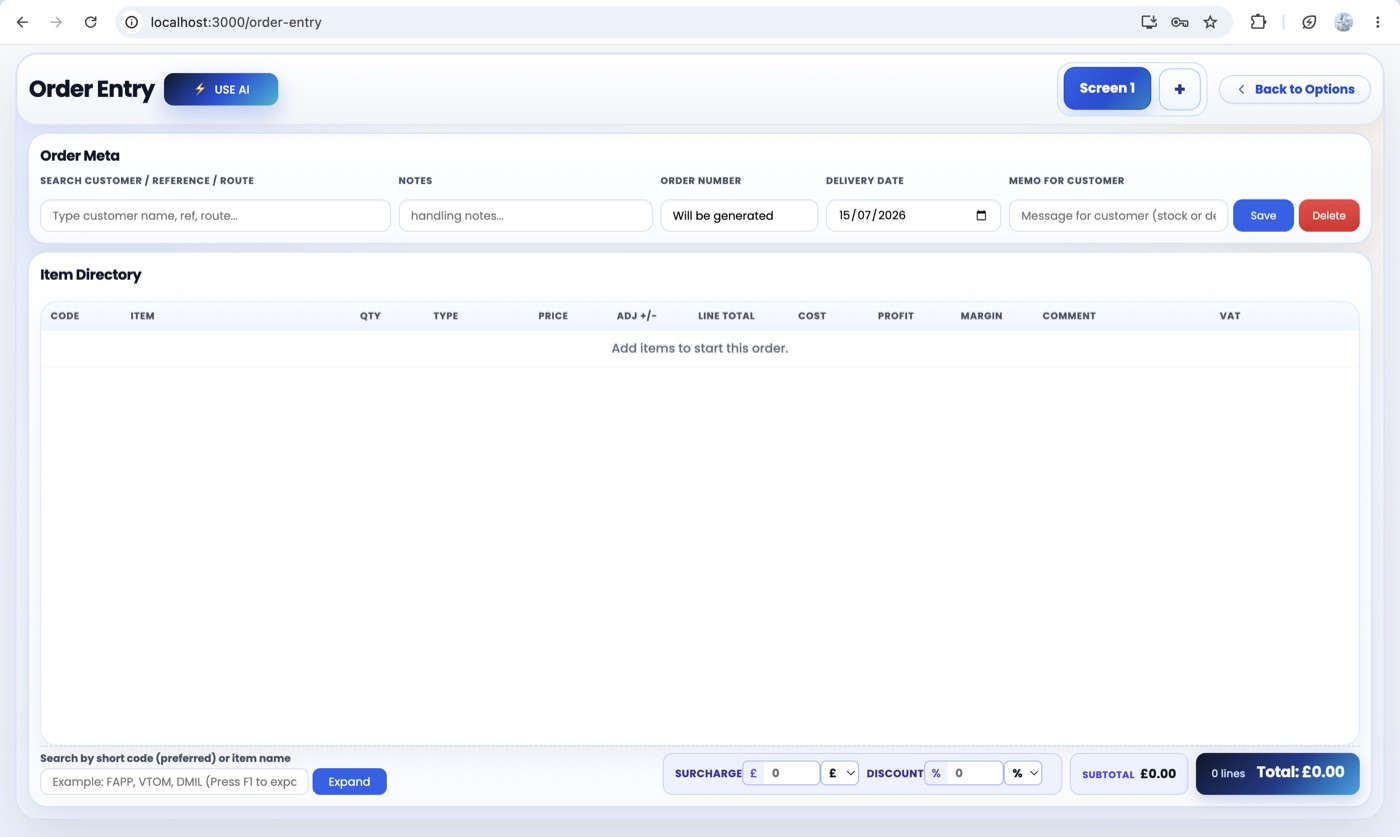Screen dimensions: 1400x837
Task: Save the order
Action: pyautogui.click(x=1263, y=215)
